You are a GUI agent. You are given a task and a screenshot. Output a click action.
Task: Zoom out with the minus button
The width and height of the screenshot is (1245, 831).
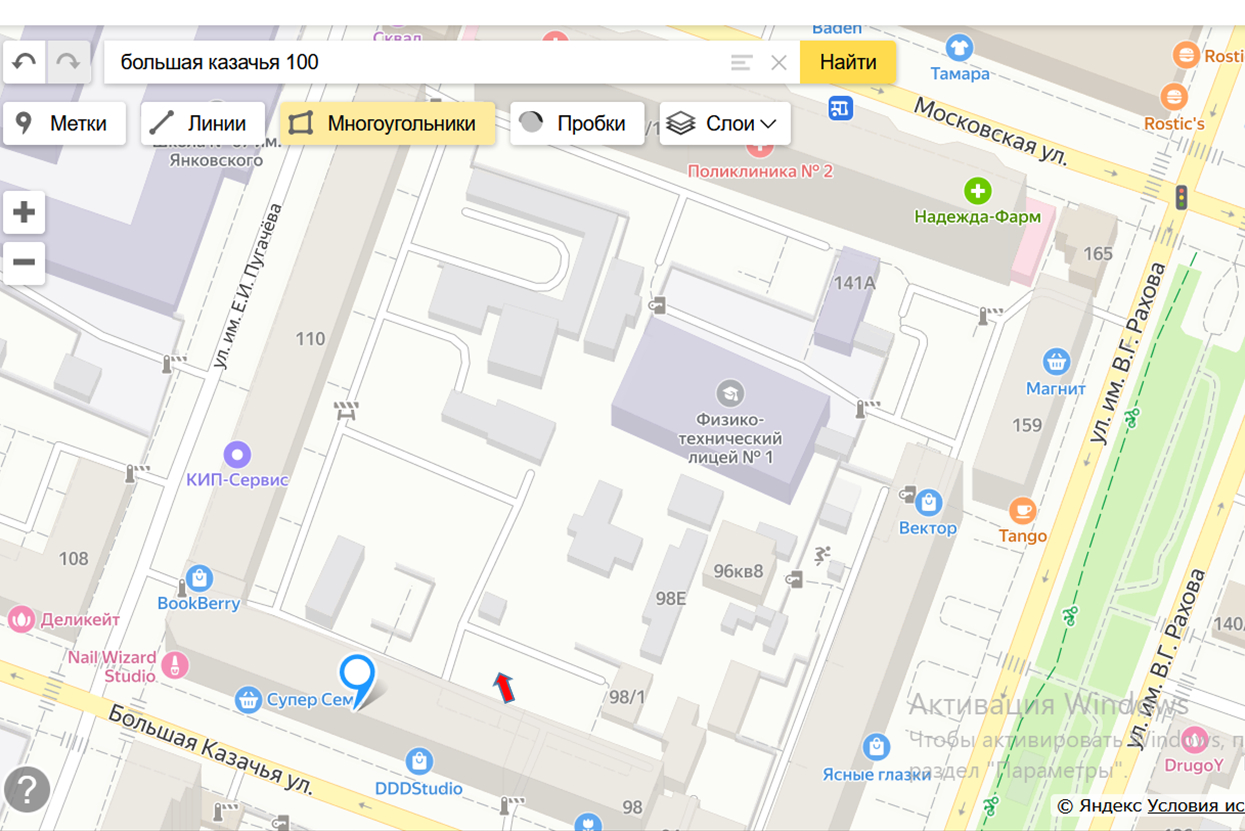point(24,262)
